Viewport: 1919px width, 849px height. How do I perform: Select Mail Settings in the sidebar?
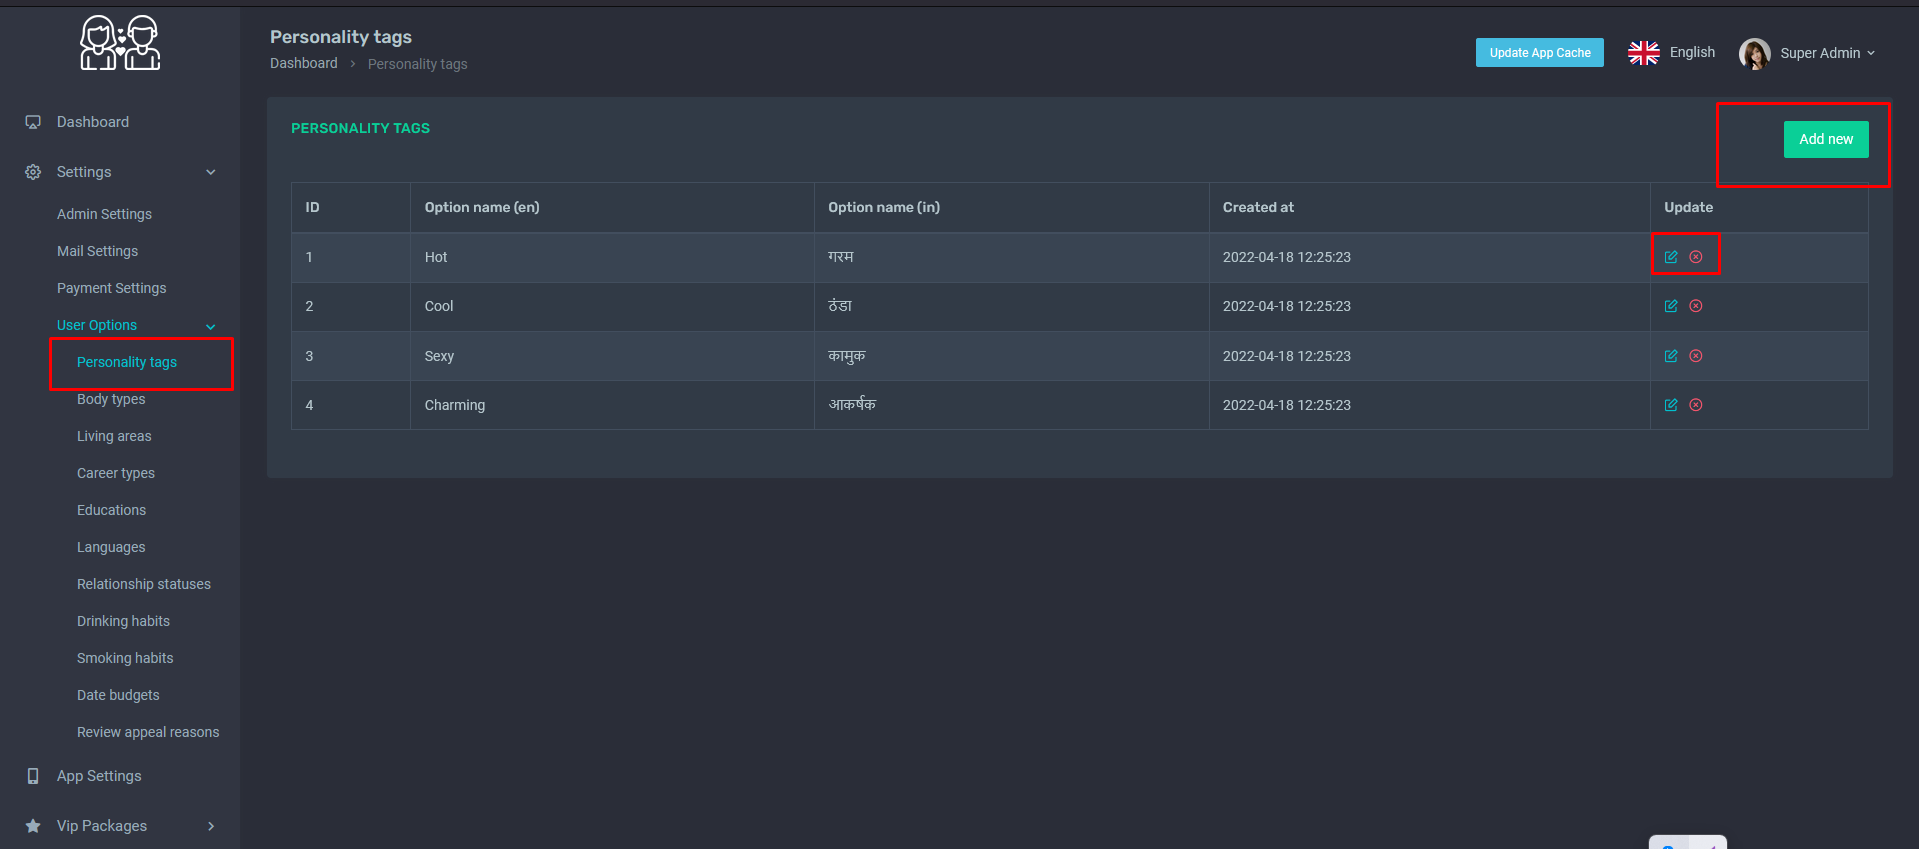point(98,251)
